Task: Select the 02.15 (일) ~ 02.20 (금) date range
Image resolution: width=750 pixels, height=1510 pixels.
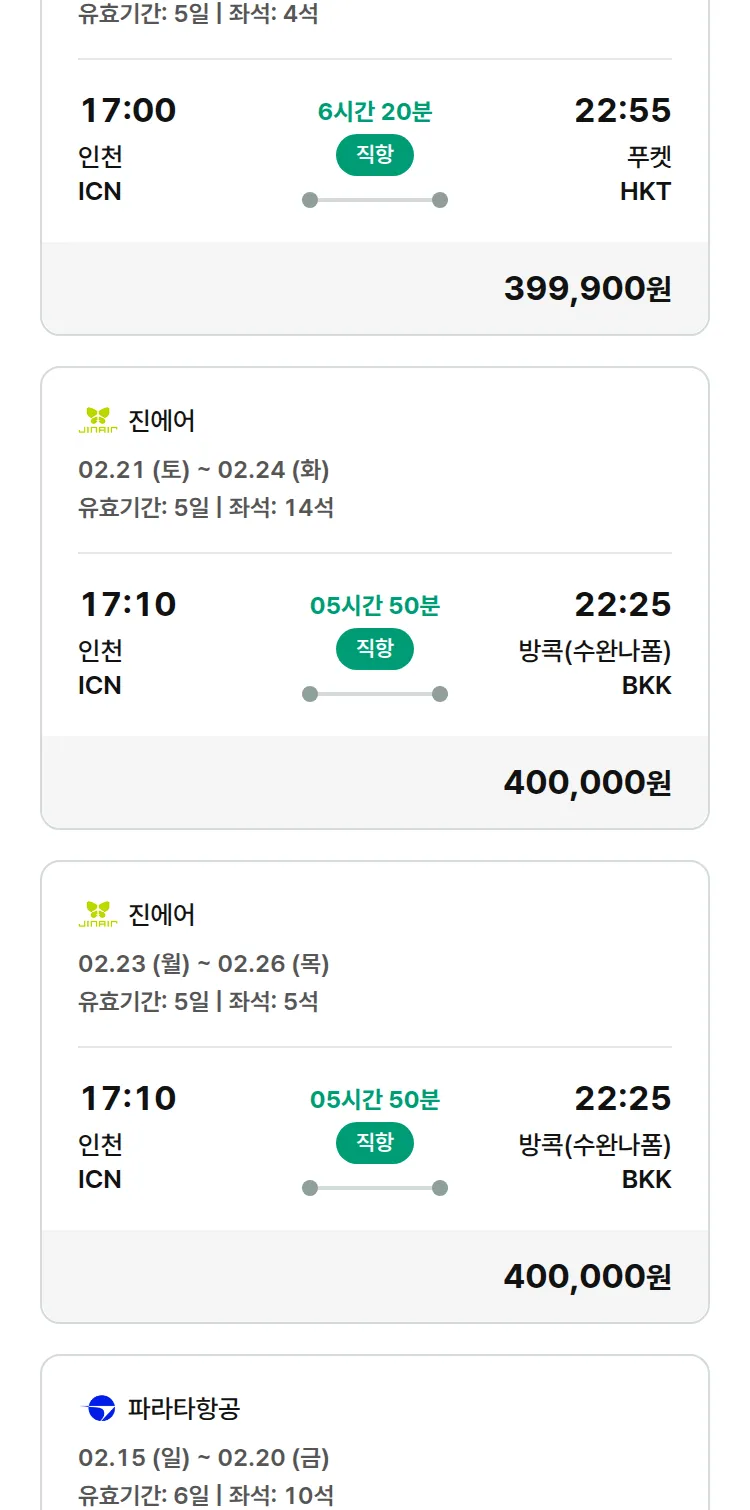Action: 204,1457
